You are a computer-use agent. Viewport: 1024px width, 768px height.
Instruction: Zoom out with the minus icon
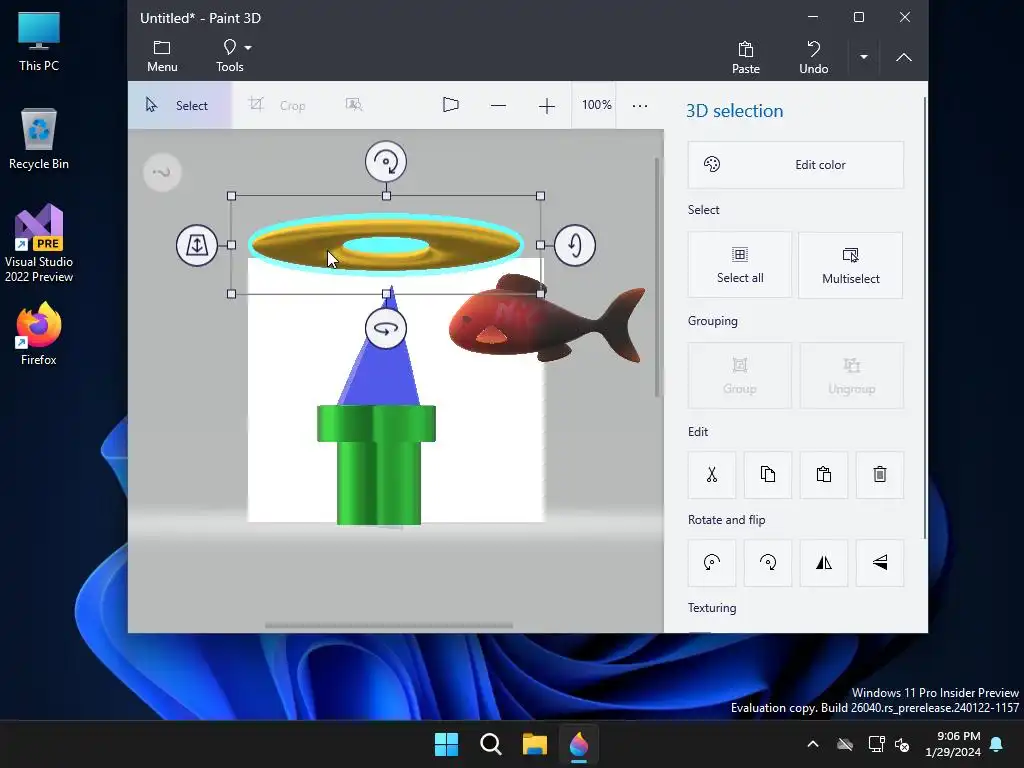[x=498, y=106]
